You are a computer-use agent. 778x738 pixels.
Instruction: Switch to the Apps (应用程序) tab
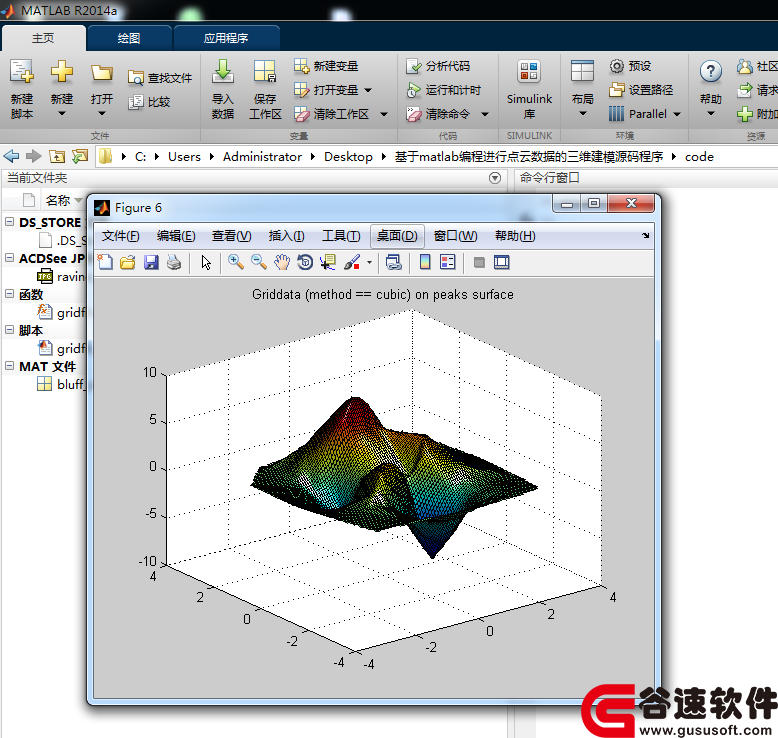pyautogui.click(x=226, y=38)
